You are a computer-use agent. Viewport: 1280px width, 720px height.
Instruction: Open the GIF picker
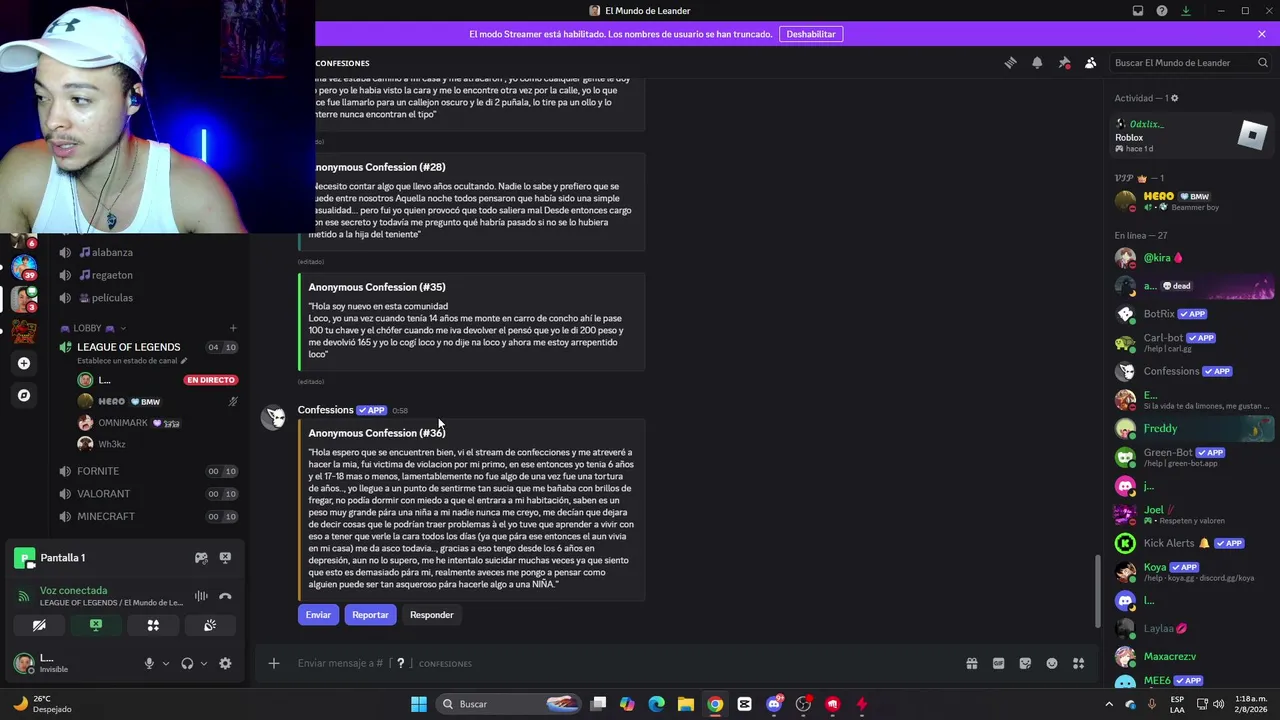point(998,663)
